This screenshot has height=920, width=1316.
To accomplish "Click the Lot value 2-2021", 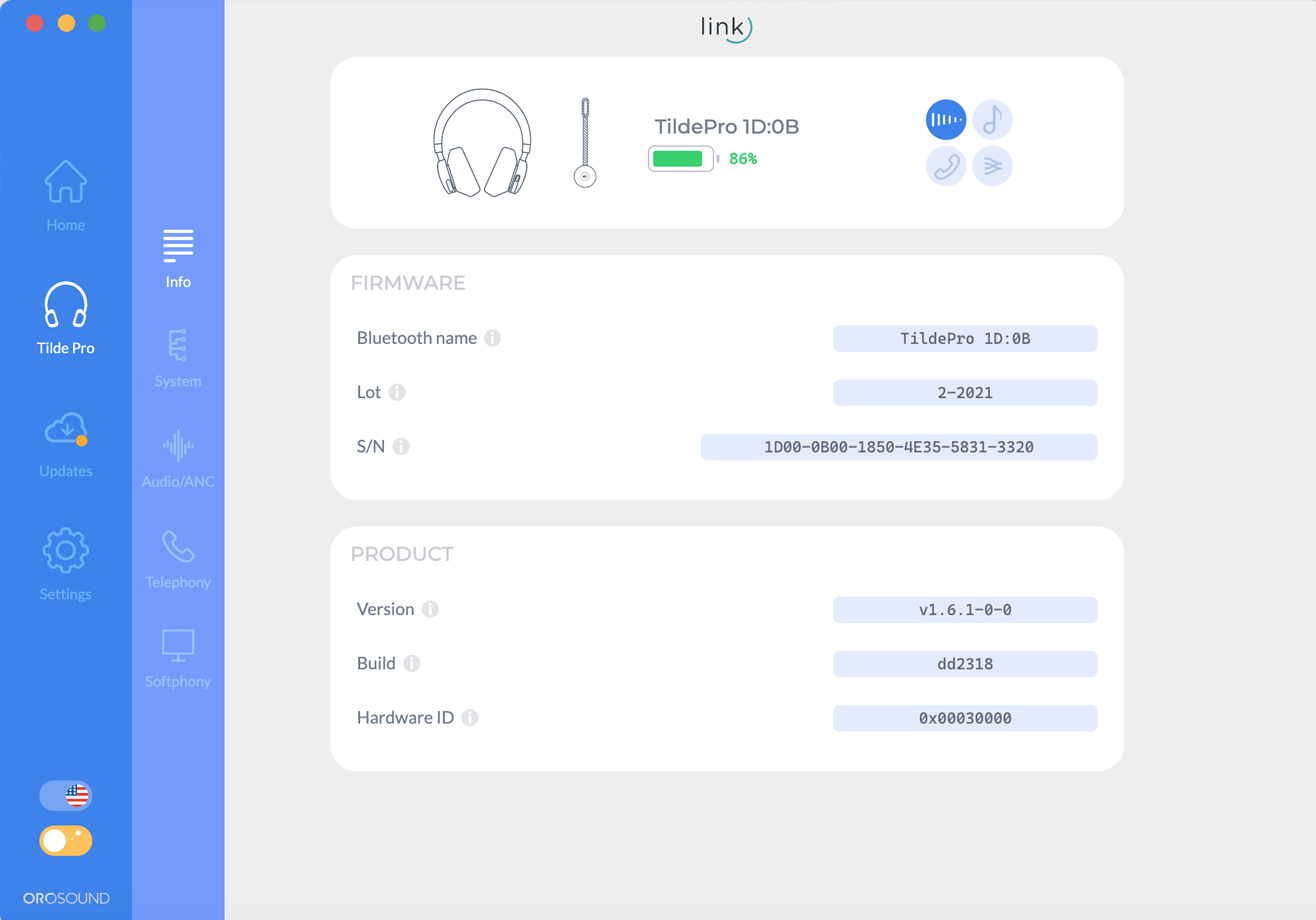I will point(965,393).
